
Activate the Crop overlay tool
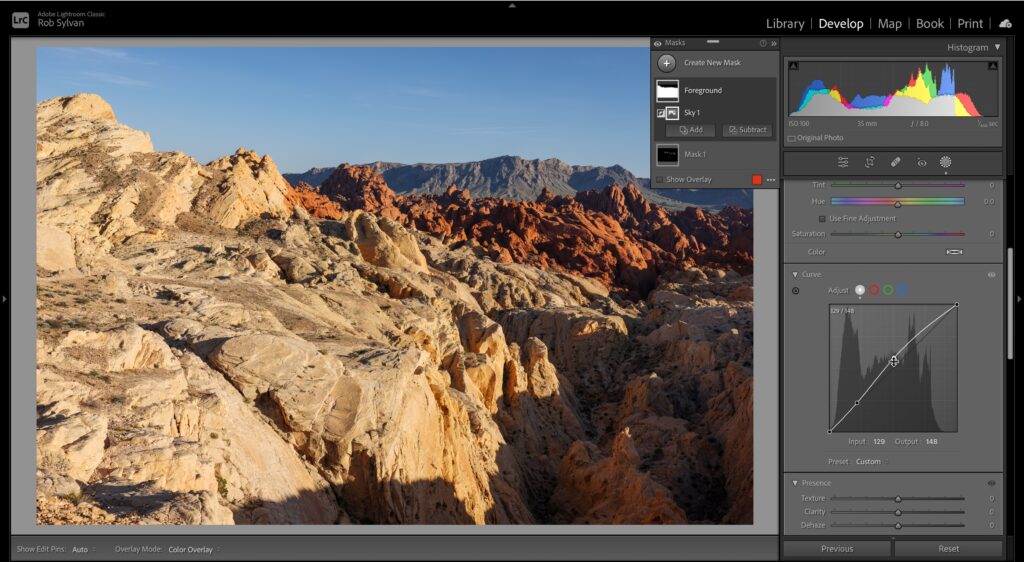[870, 162]
